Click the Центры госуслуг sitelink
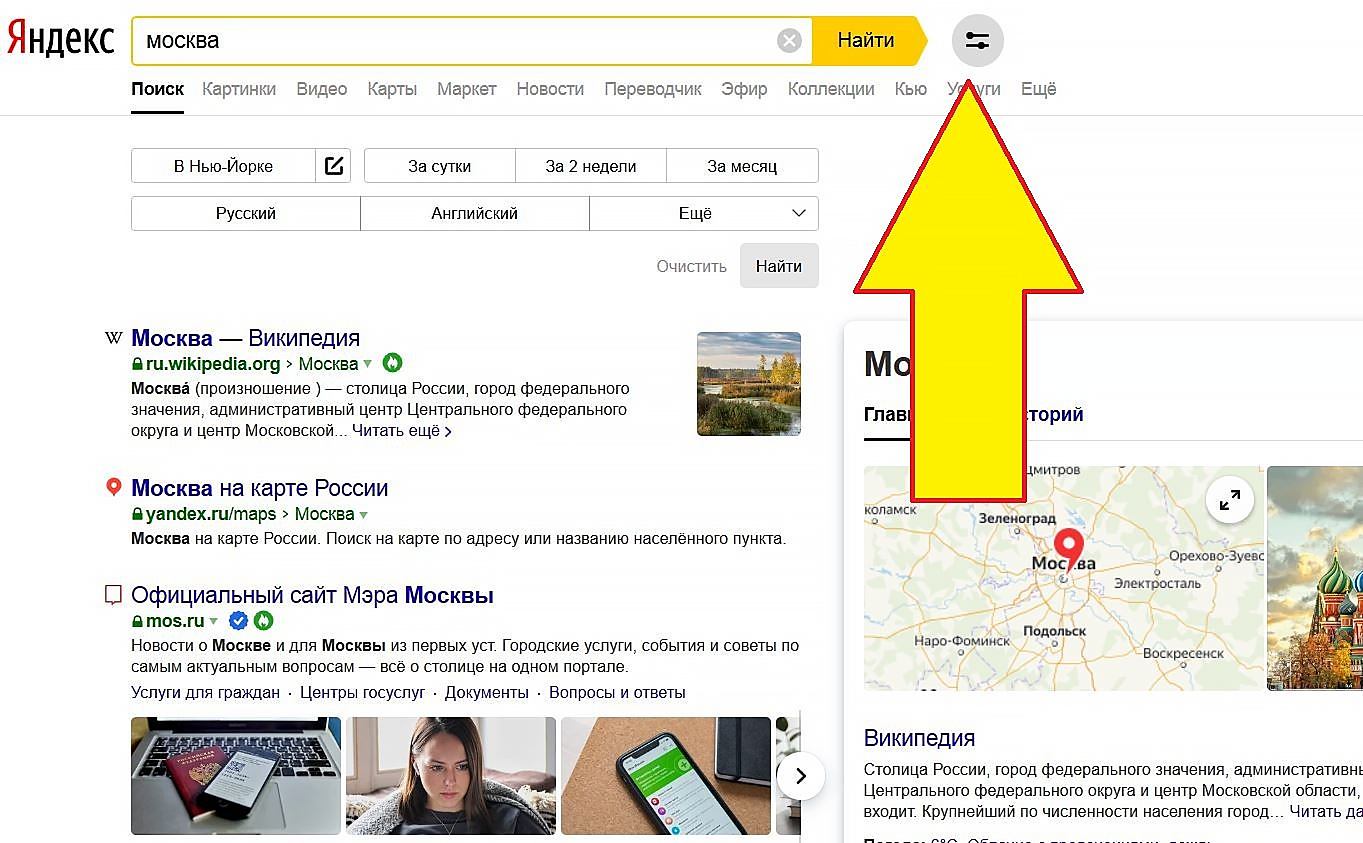1363x843 pixels. tap(362, 692)
